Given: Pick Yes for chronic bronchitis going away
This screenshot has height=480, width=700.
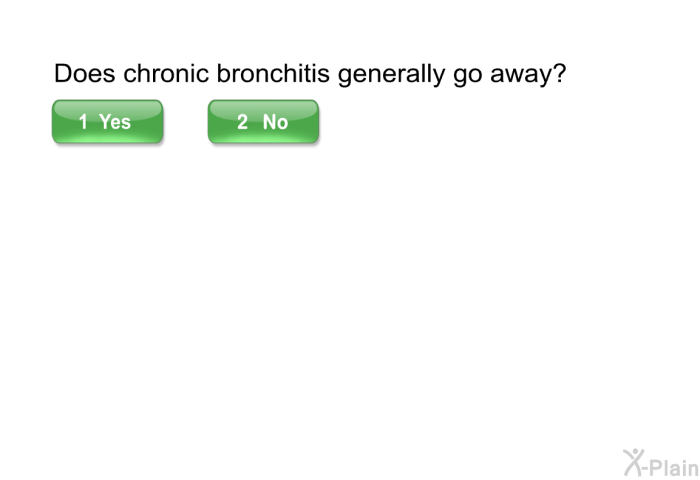Looking at the screenshot, I should [108, 121].
